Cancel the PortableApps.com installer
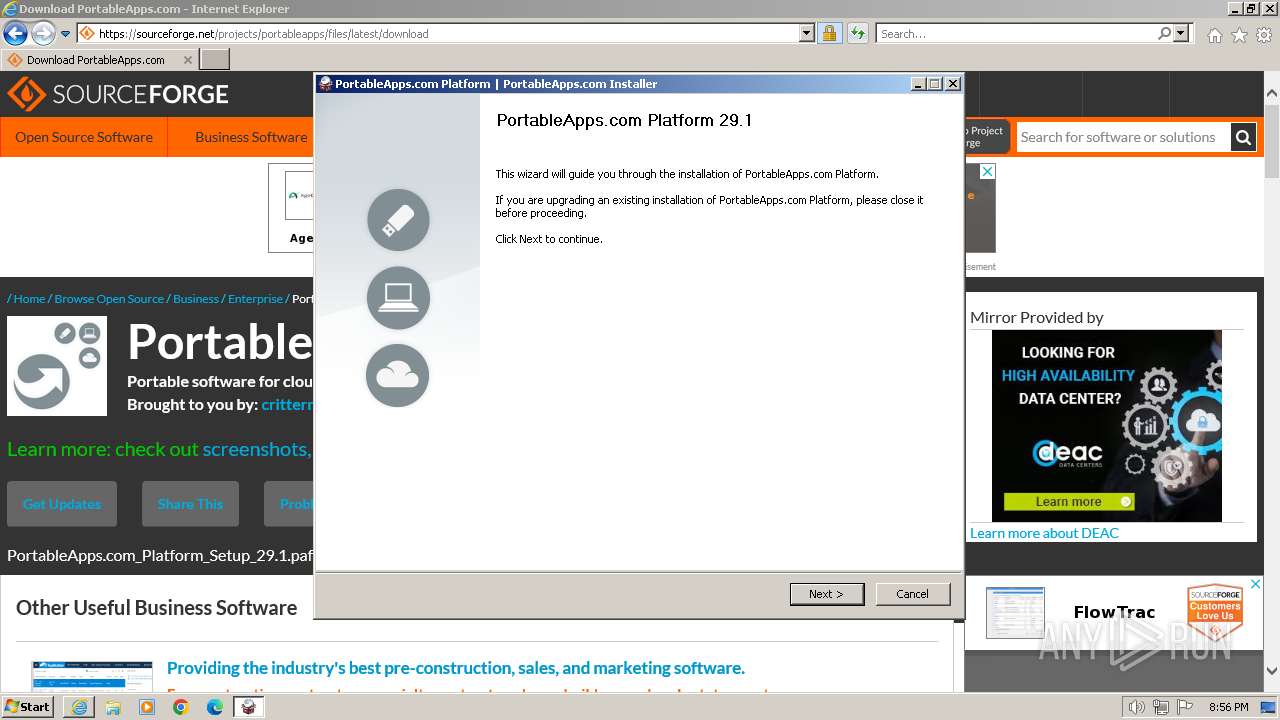 click(912, 594)
